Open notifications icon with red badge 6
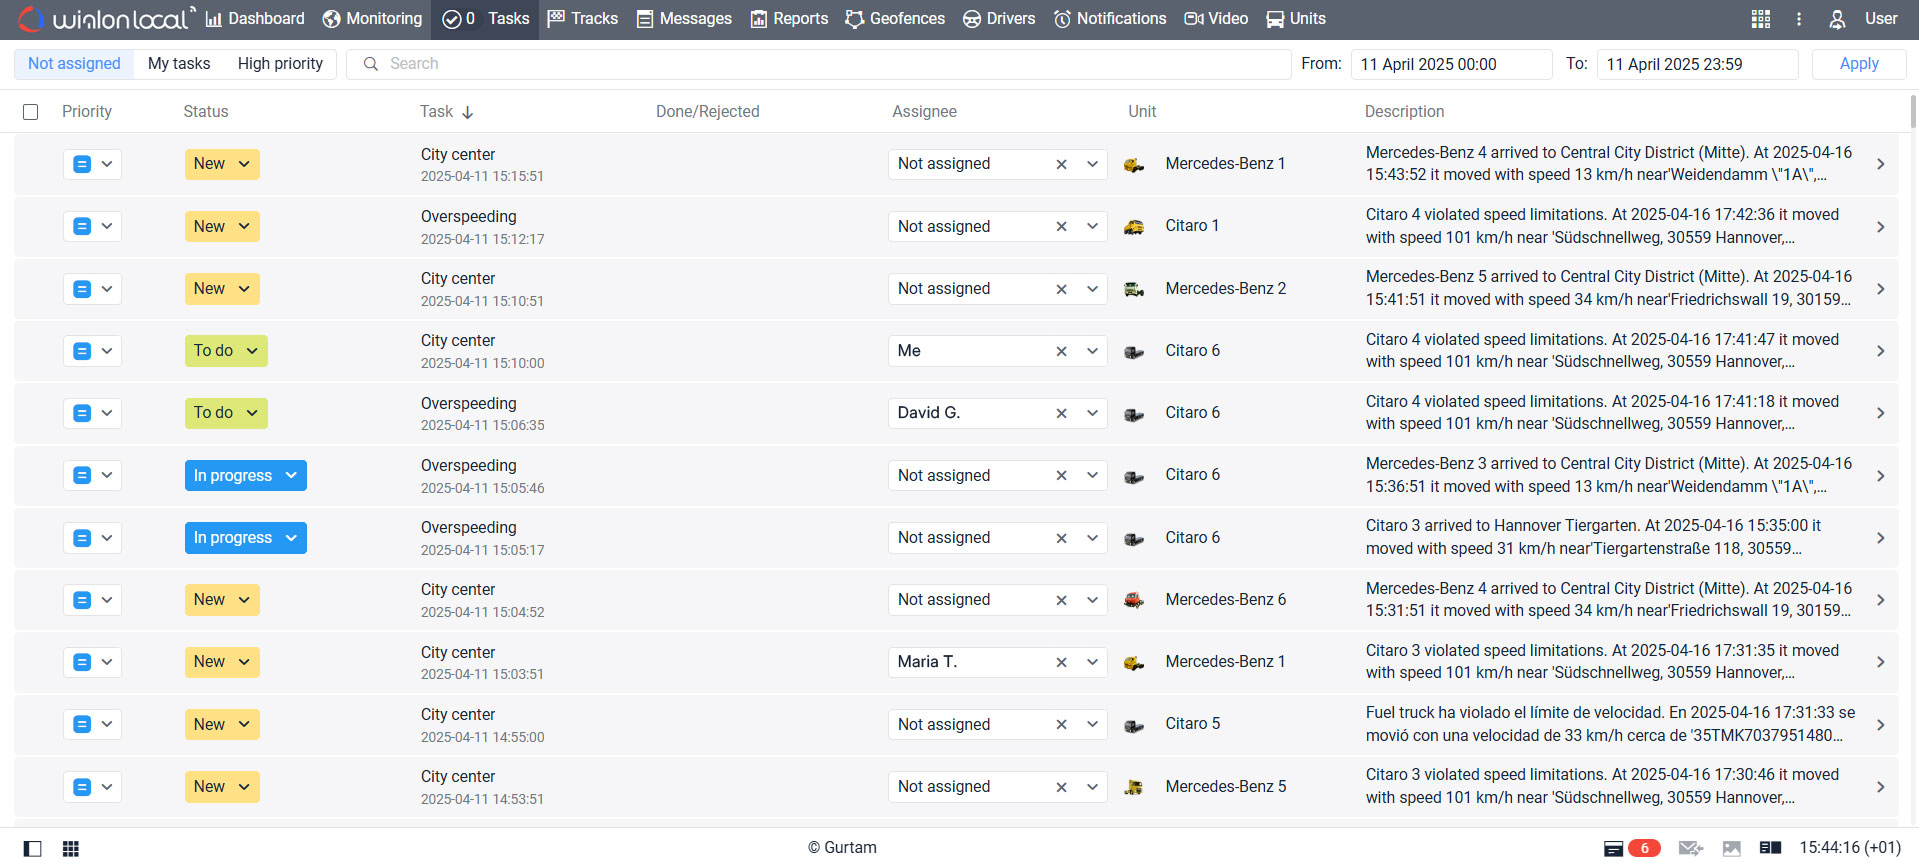Screen dimensions: 1919x863 click(1632, 848)
